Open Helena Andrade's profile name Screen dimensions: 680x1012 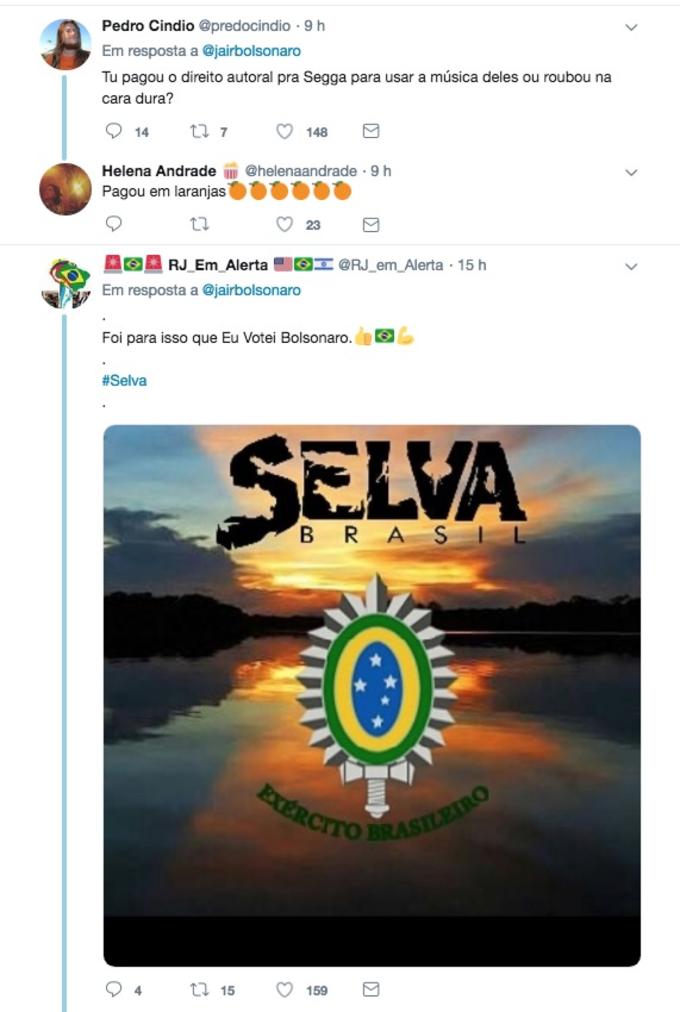[x=159, y=171]
